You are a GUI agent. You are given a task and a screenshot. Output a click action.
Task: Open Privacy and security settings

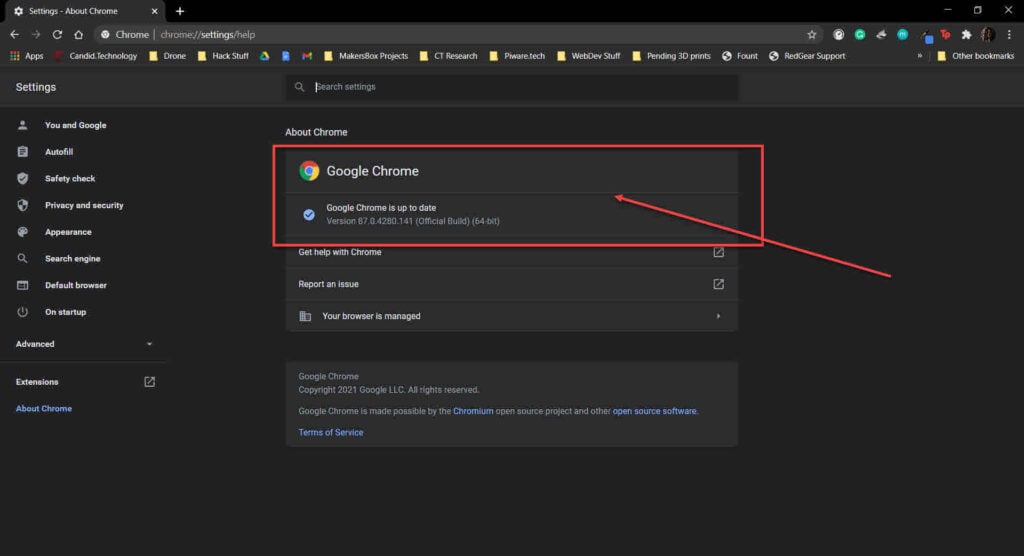click(83, 205)
